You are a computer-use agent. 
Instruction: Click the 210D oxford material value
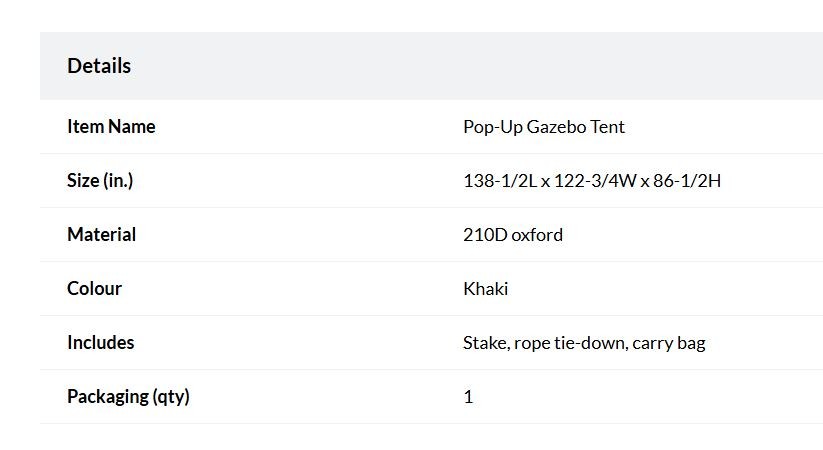(x=513, y=235)
